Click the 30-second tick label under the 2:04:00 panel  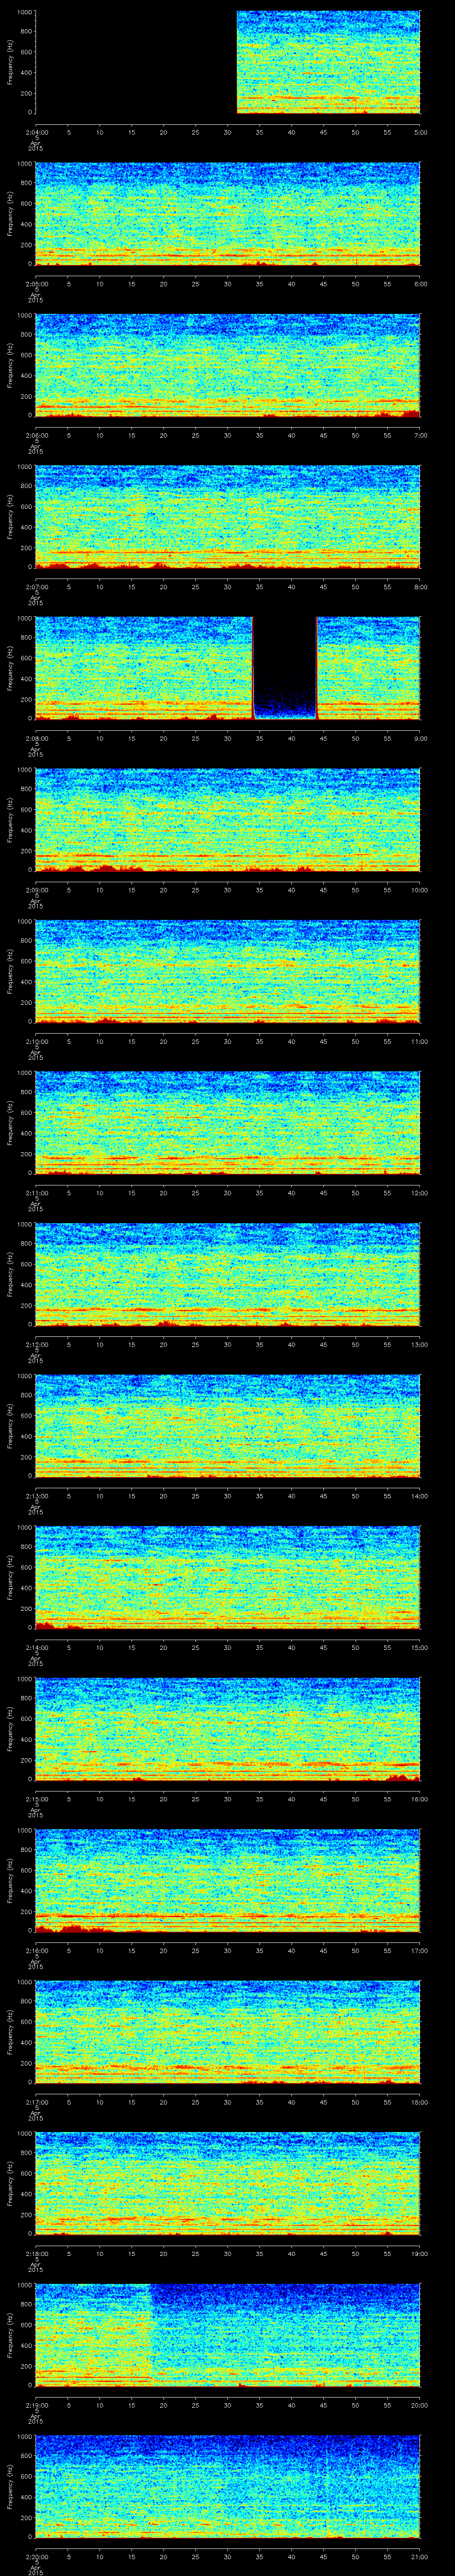[x=228, y=132]
